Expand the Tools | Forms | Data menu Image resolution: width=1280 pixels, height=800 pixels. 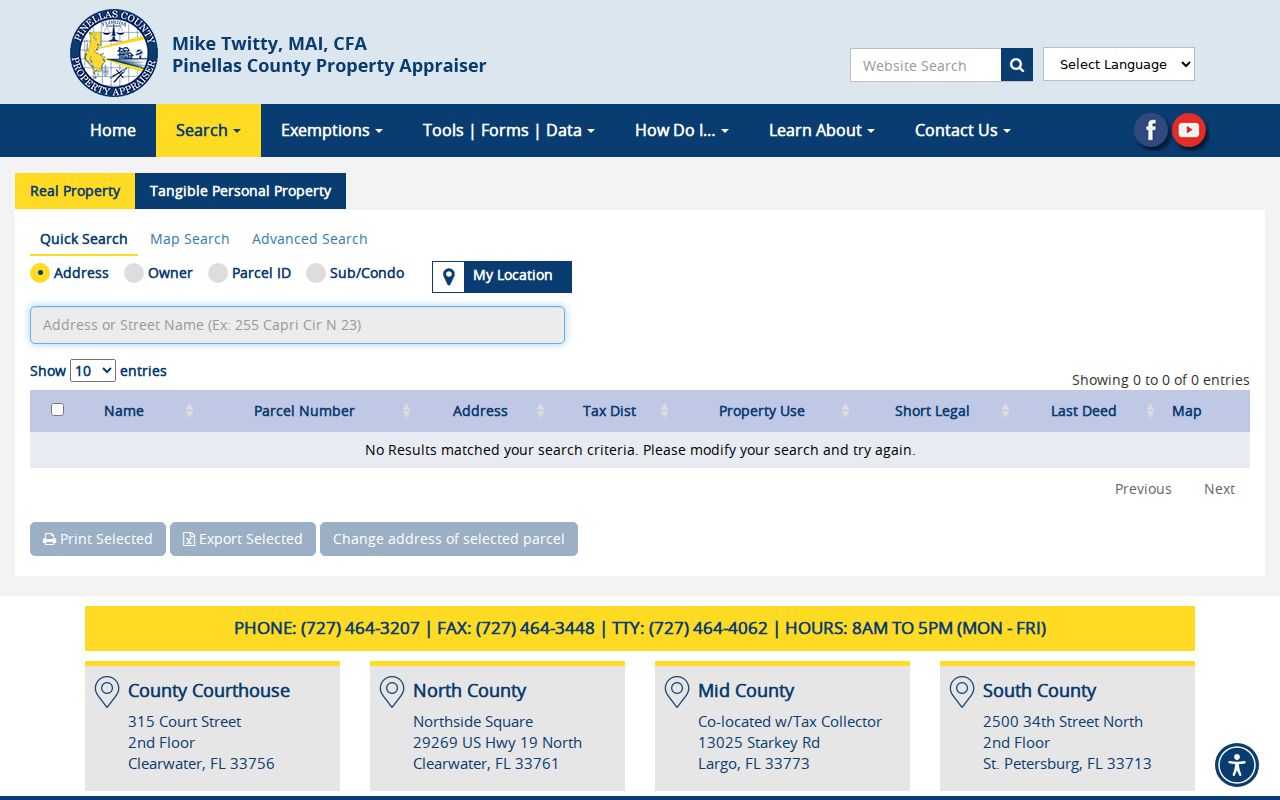pyautogui.click(x=509, y=130)
